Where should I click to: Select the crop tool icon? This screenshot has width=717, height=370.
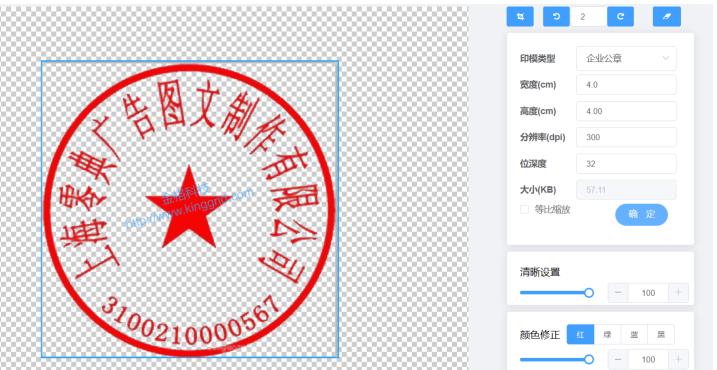pyautogui.click(x=520, y=16)
